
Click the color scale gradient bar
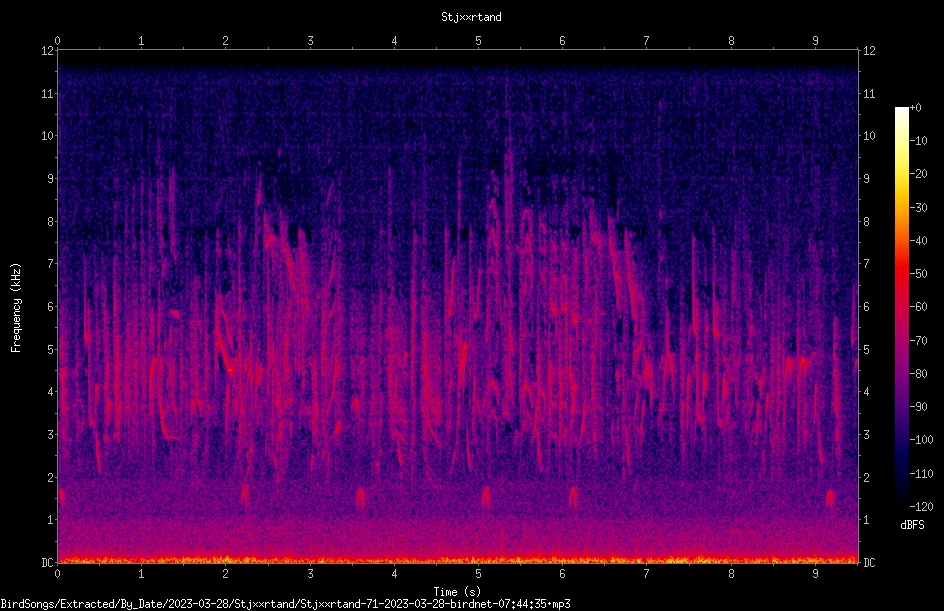point(901,306)
